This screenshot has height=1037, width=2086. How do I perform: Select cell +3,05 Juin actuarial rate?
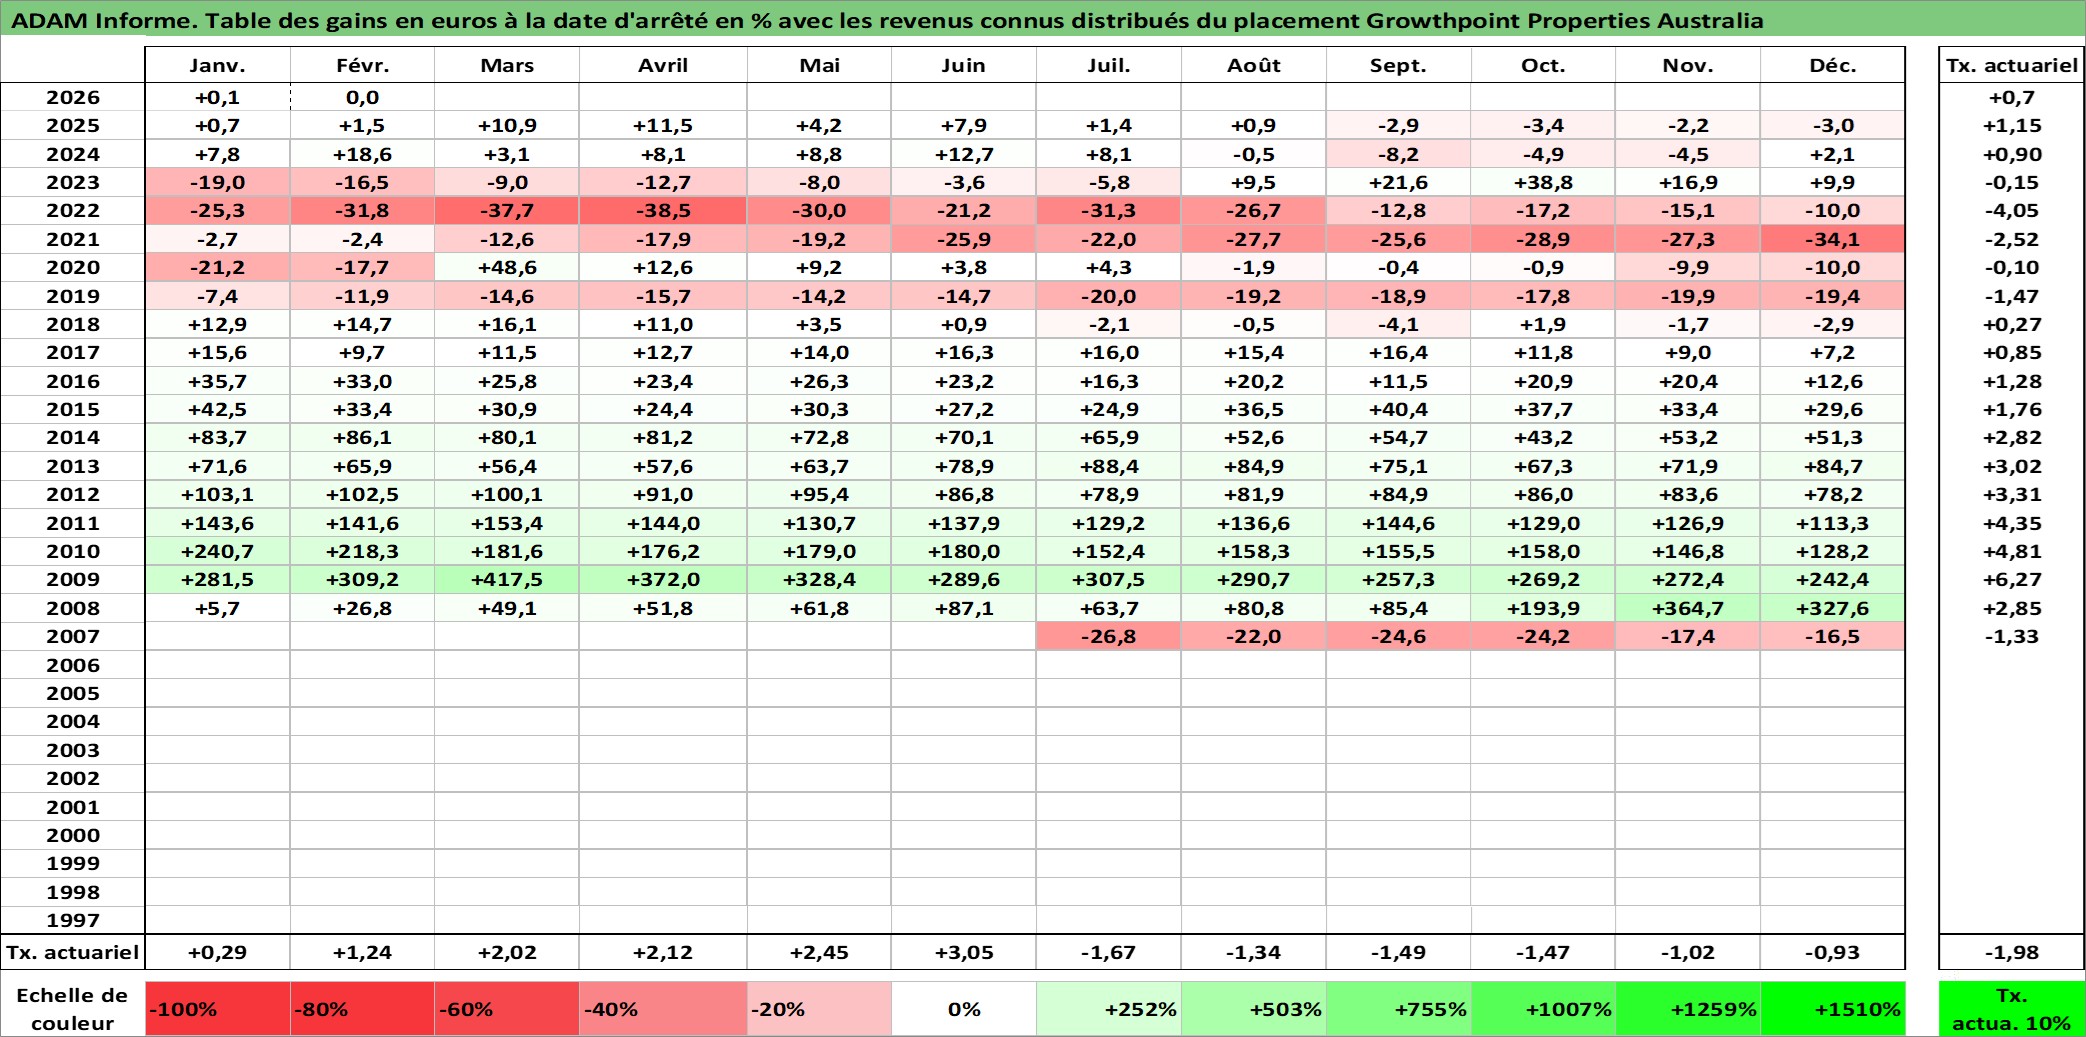coord(964,952)
